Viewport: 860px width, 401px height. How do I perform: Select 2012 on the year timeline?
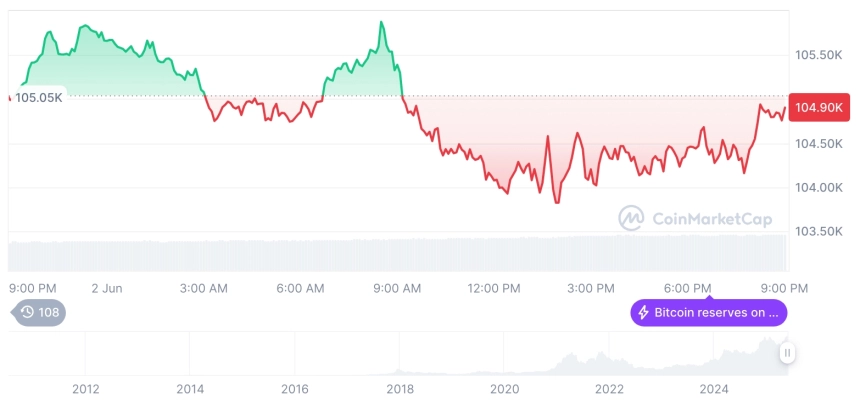click(85, 388)
